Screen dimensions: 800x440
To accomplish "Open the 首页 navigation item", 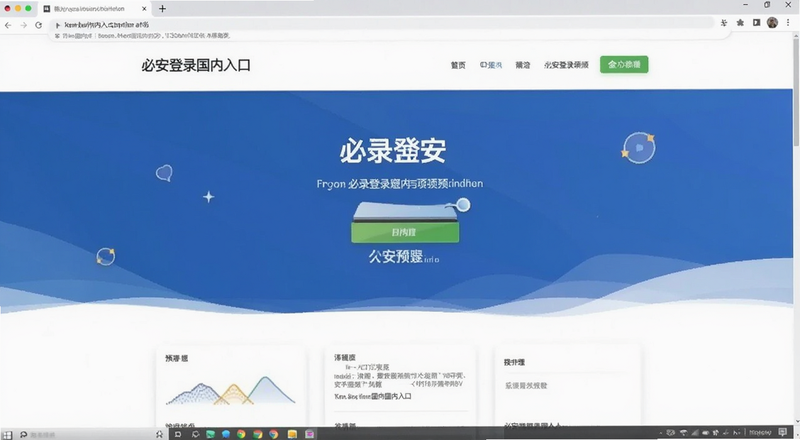I will point(458,65).
